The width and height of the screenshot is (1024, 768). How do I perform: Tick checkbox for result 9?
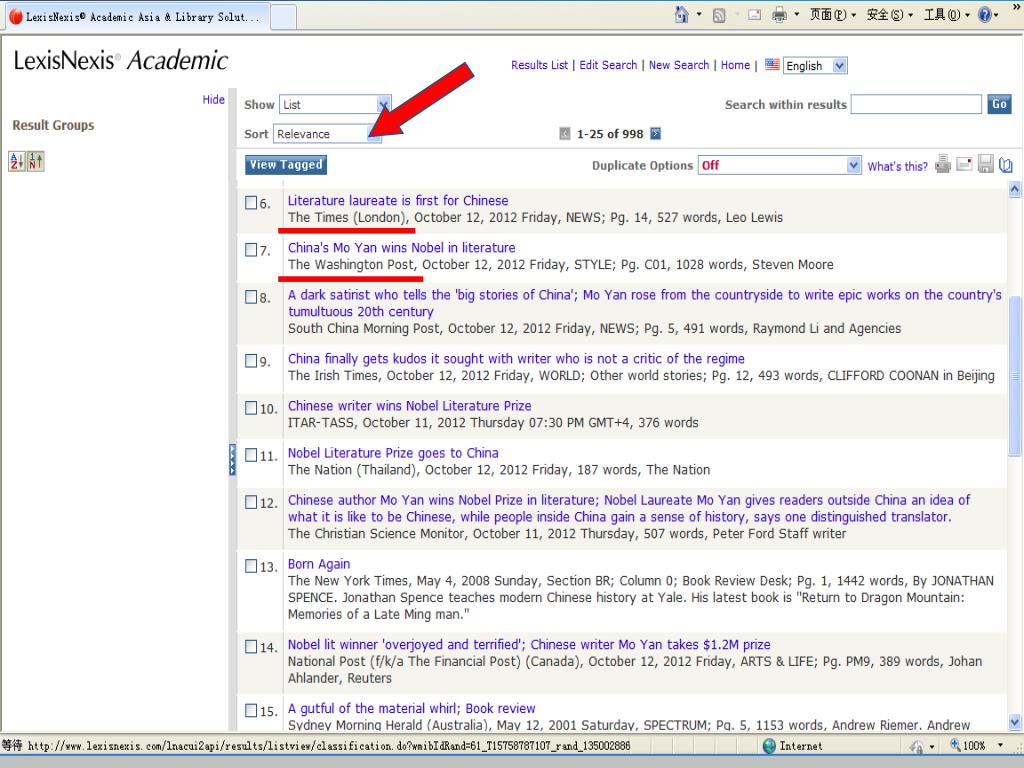(x=251, y=360)
